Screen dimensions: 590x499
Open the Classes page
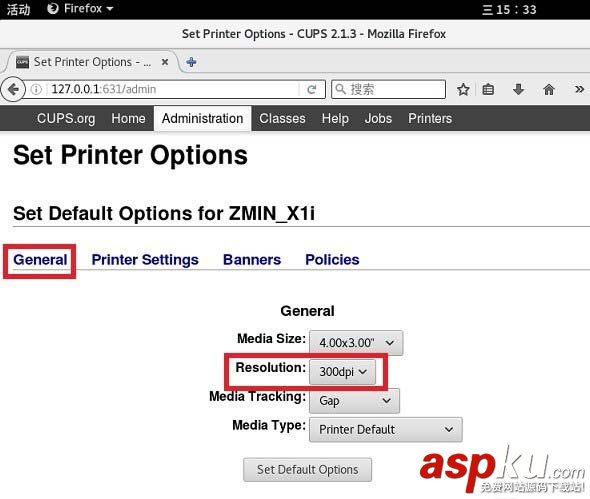[282, 119]
